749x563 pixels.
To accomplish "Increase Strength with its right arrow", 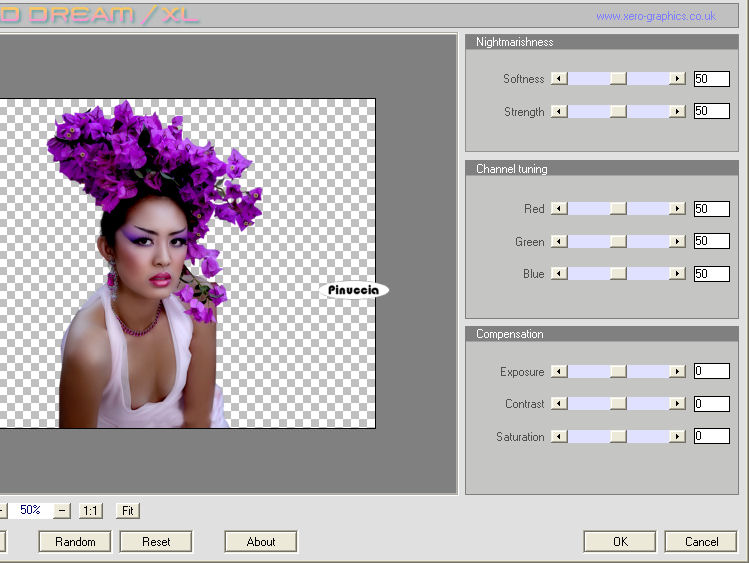I will point(677,111).
